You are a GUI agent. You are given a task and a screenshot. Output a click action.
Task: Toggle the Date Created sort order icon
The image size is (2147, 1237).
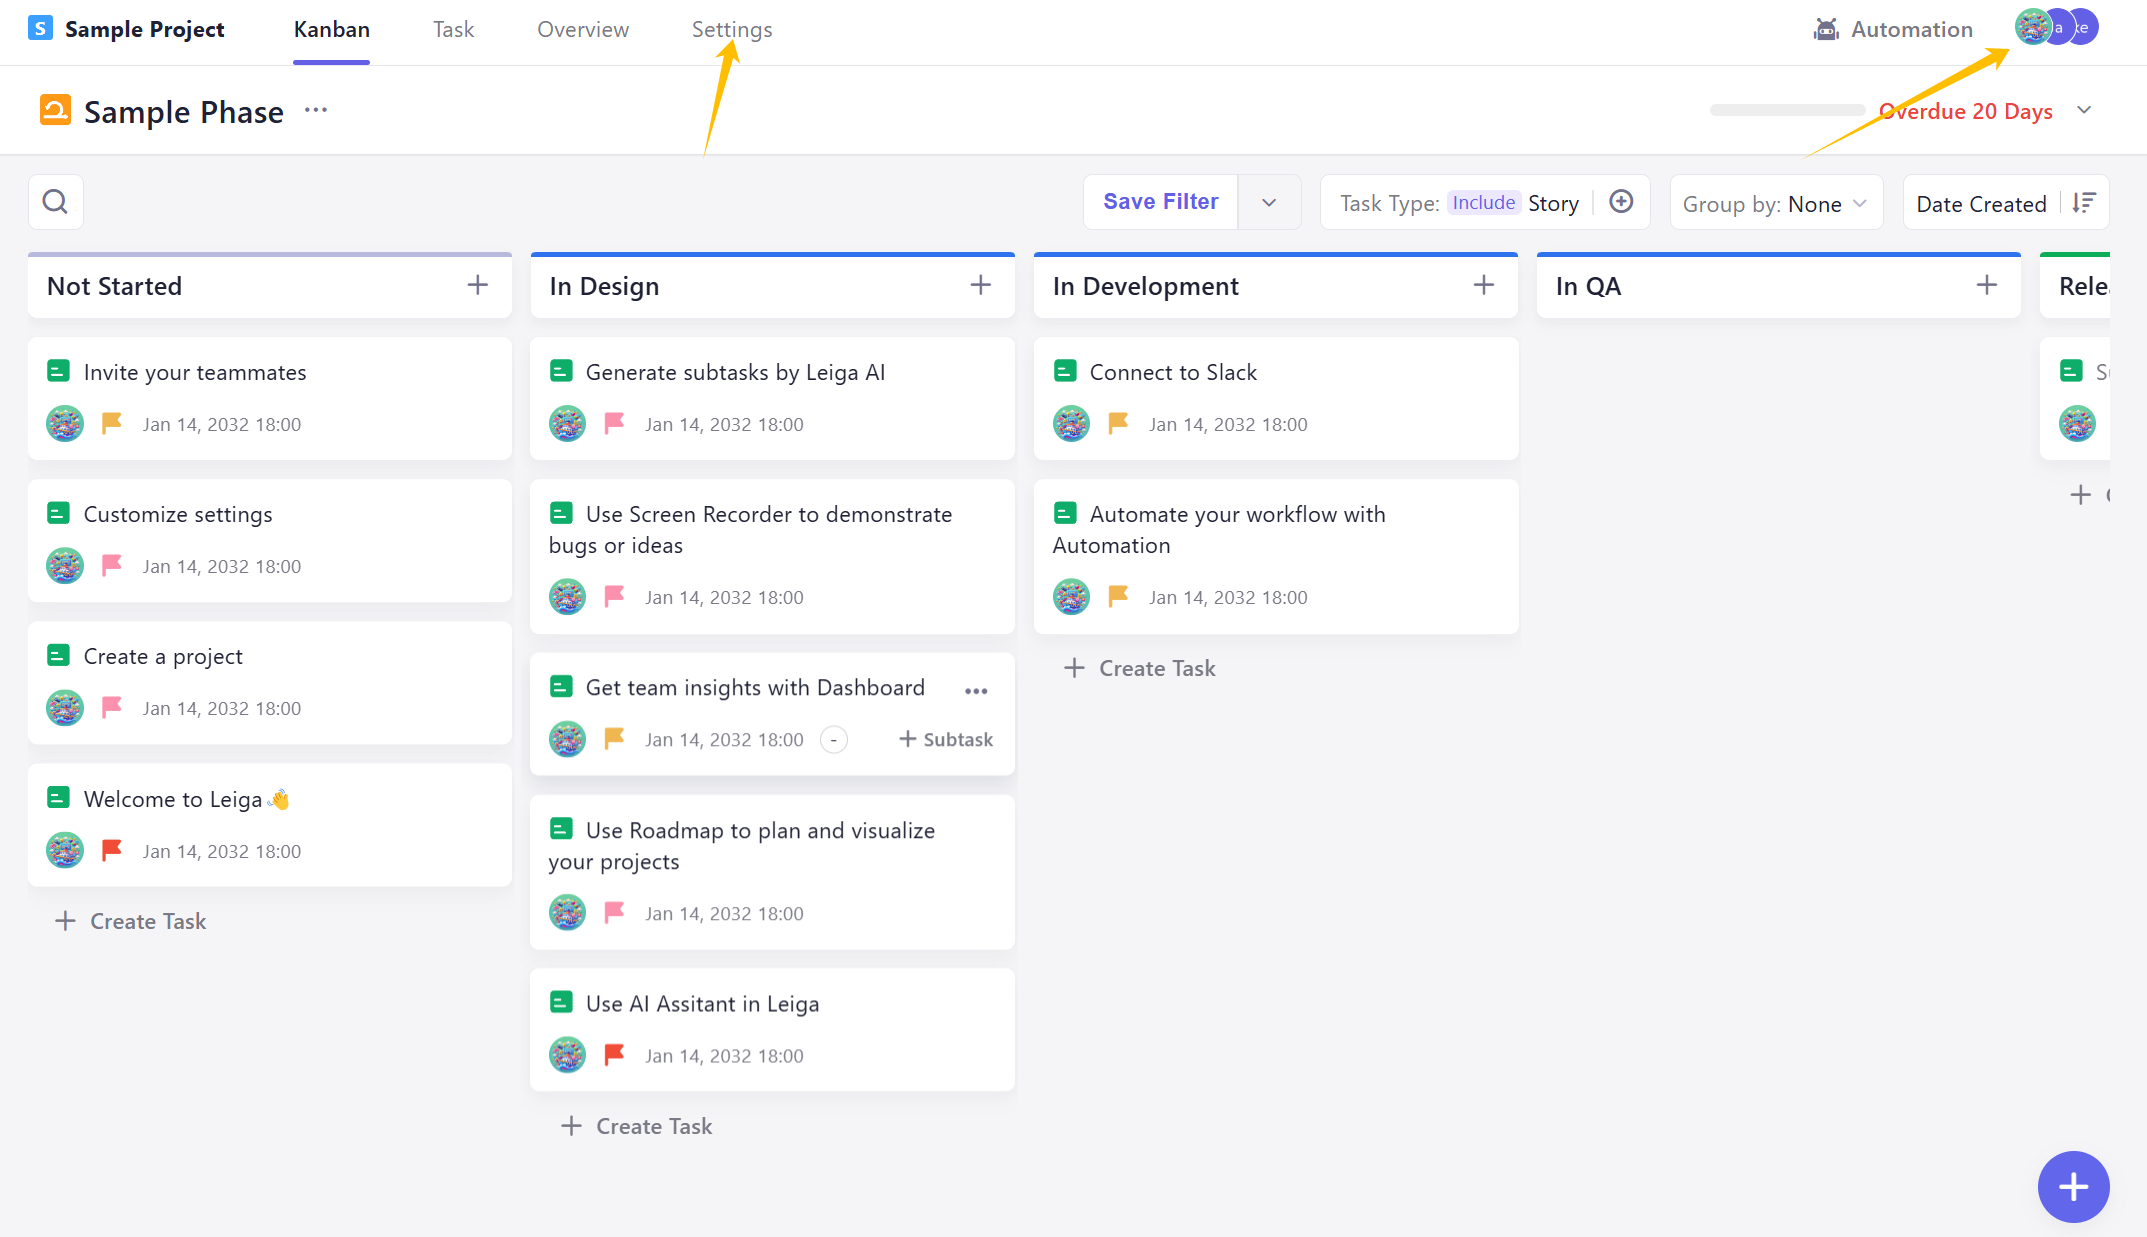(2084, 203)
